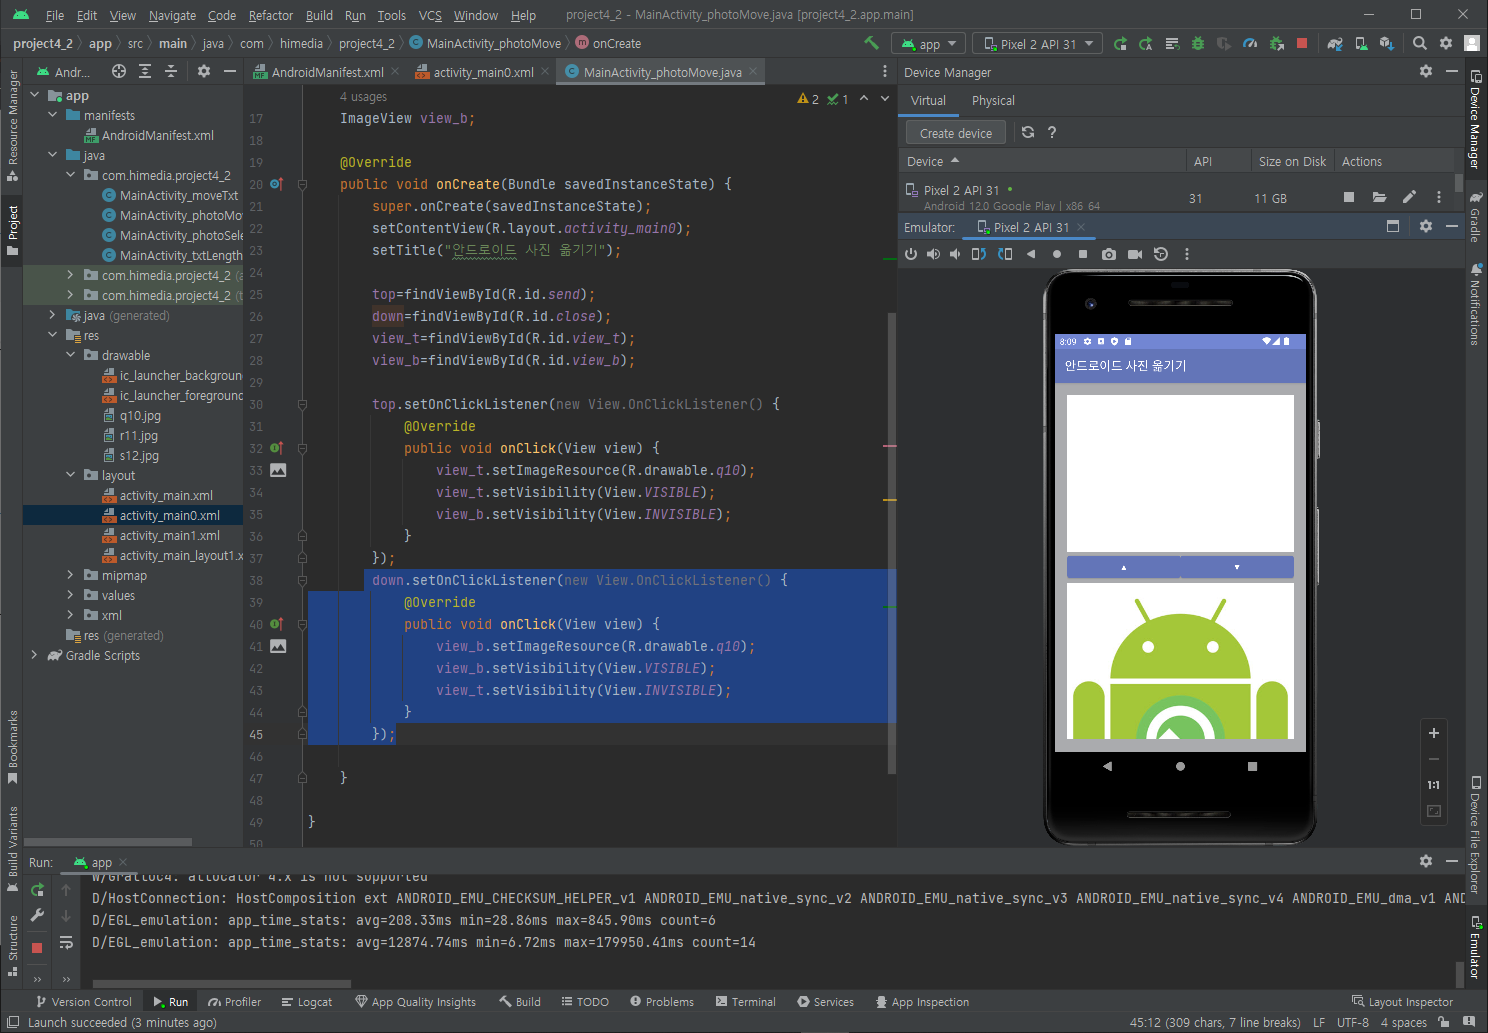The image size is (1488, 1033).
Task: Expand the Gradle Scripts node
Action: coord(35,655)
